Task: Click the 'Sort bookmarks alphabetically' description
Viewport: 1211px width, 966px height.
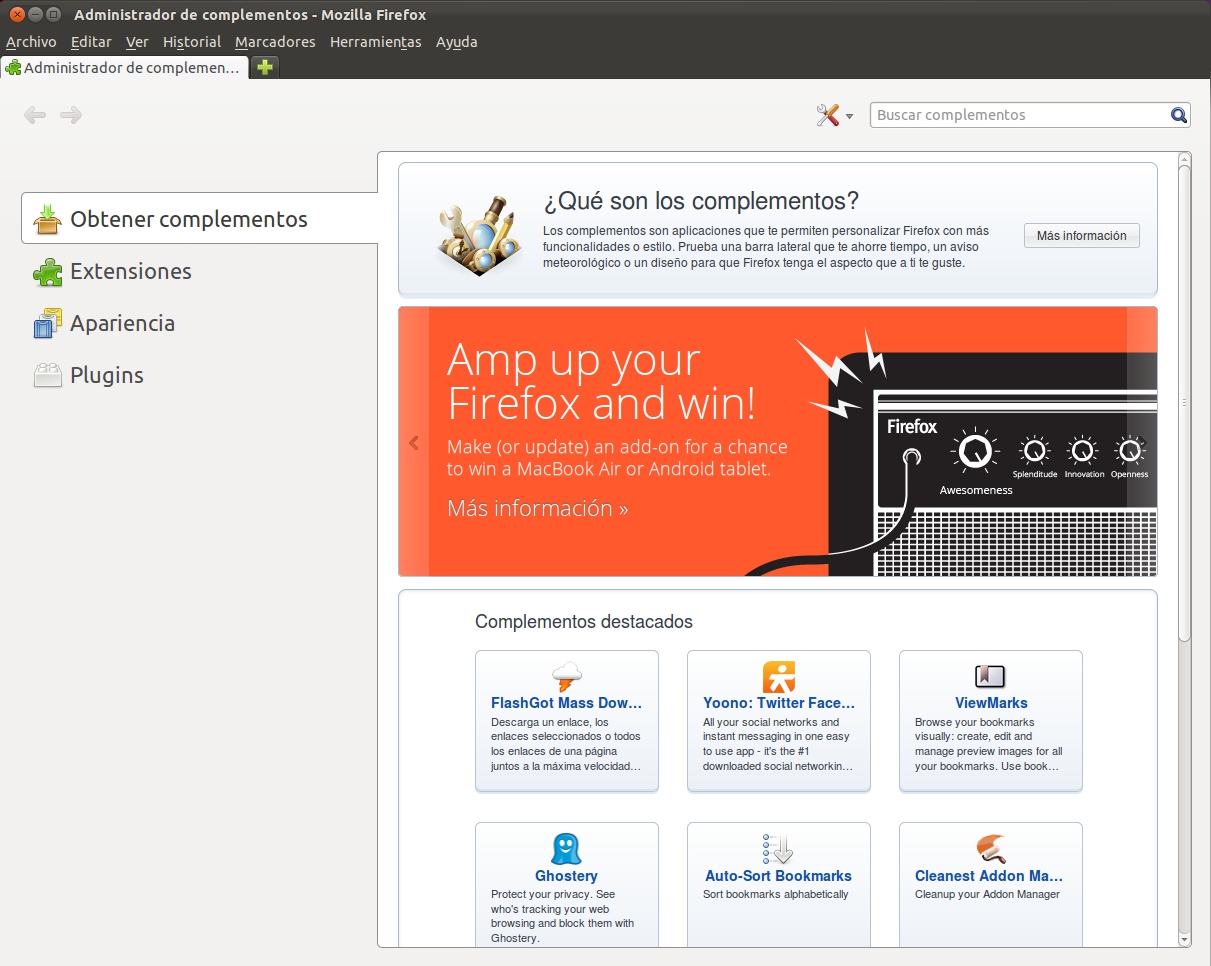Action: pos(776,894)
